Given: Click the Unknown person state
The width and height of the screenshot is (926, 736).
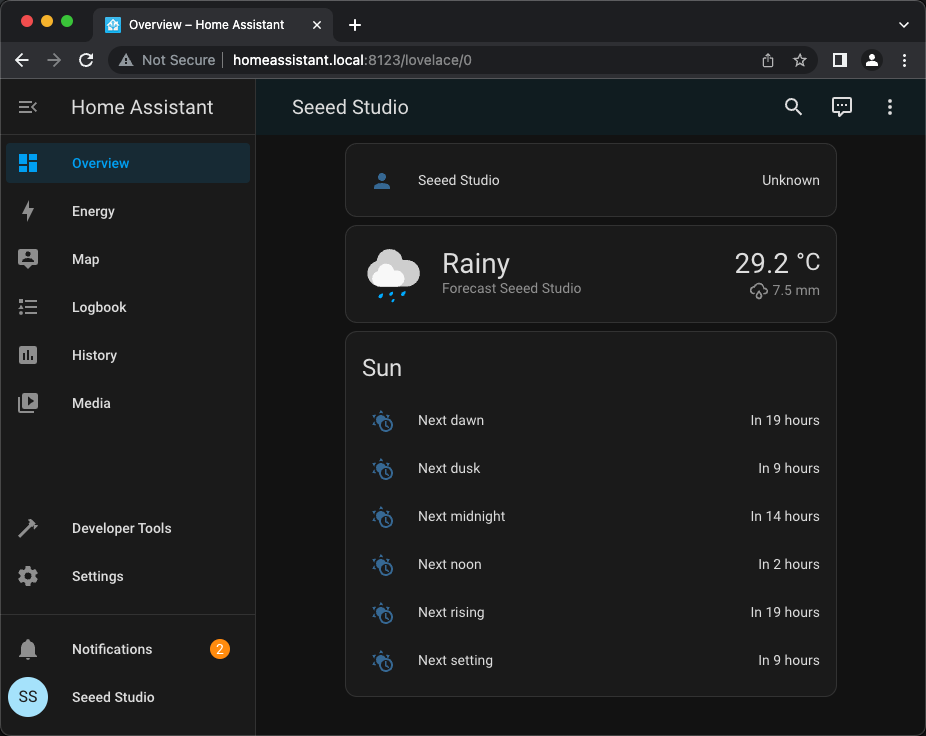Looking at the screenshot, I should coord(790,180).
